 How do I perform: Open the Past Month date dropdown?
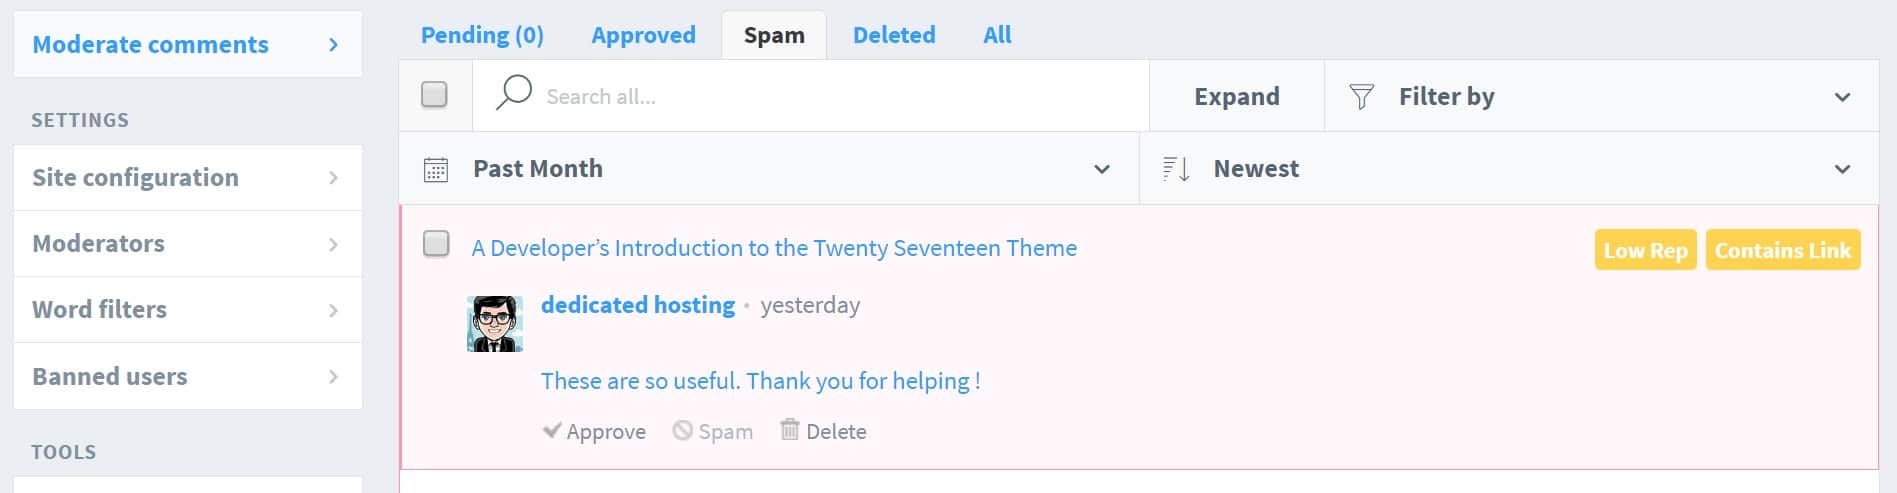click(769, 169)
